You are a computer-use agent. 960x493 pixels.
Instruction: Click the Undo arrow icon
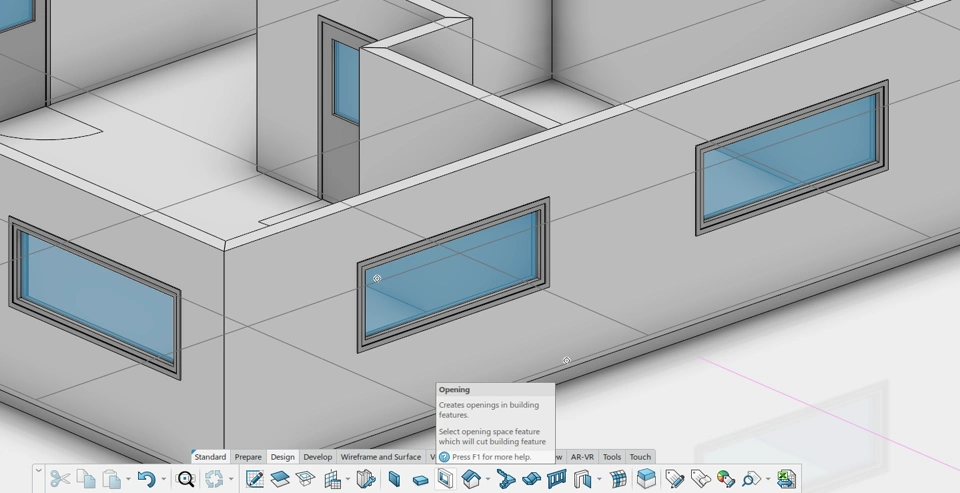click(146, 478)
